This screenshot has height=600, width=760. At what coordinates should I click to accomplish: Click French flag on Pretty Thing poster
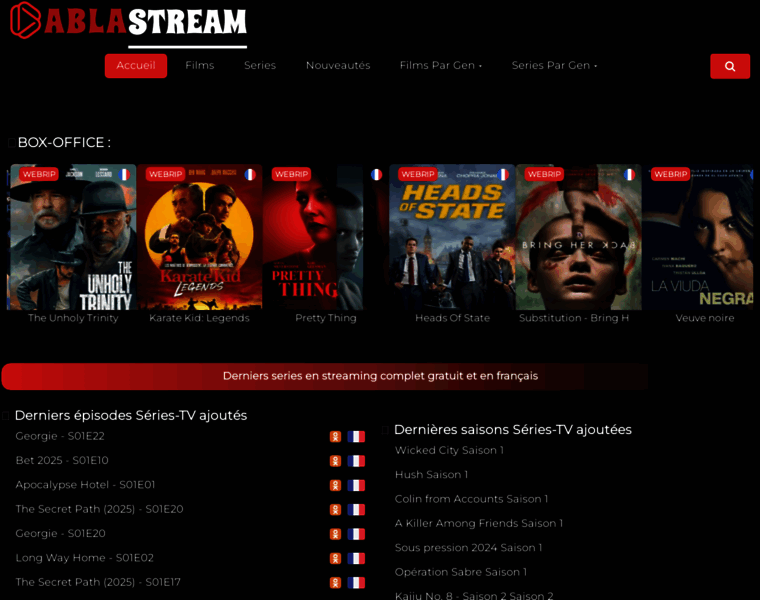(x=377, y=174)
